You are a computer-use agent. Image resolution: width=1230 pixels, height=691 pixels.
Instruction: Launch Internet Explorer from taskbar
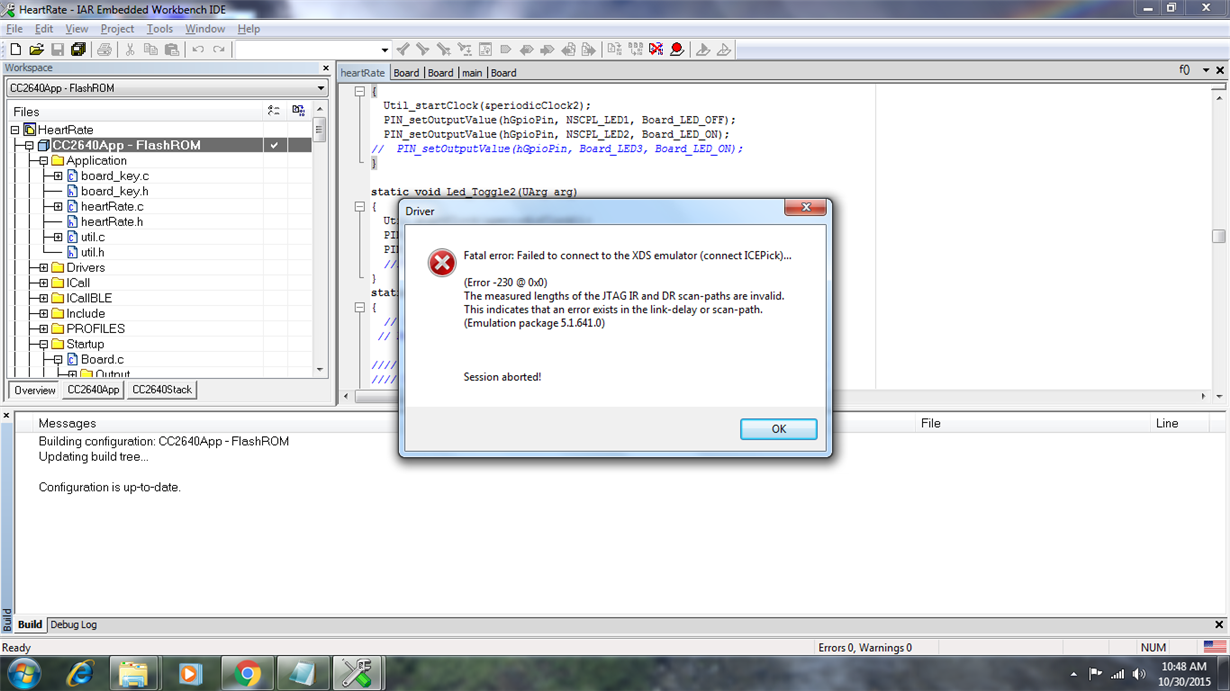click(x=80, y=674)
